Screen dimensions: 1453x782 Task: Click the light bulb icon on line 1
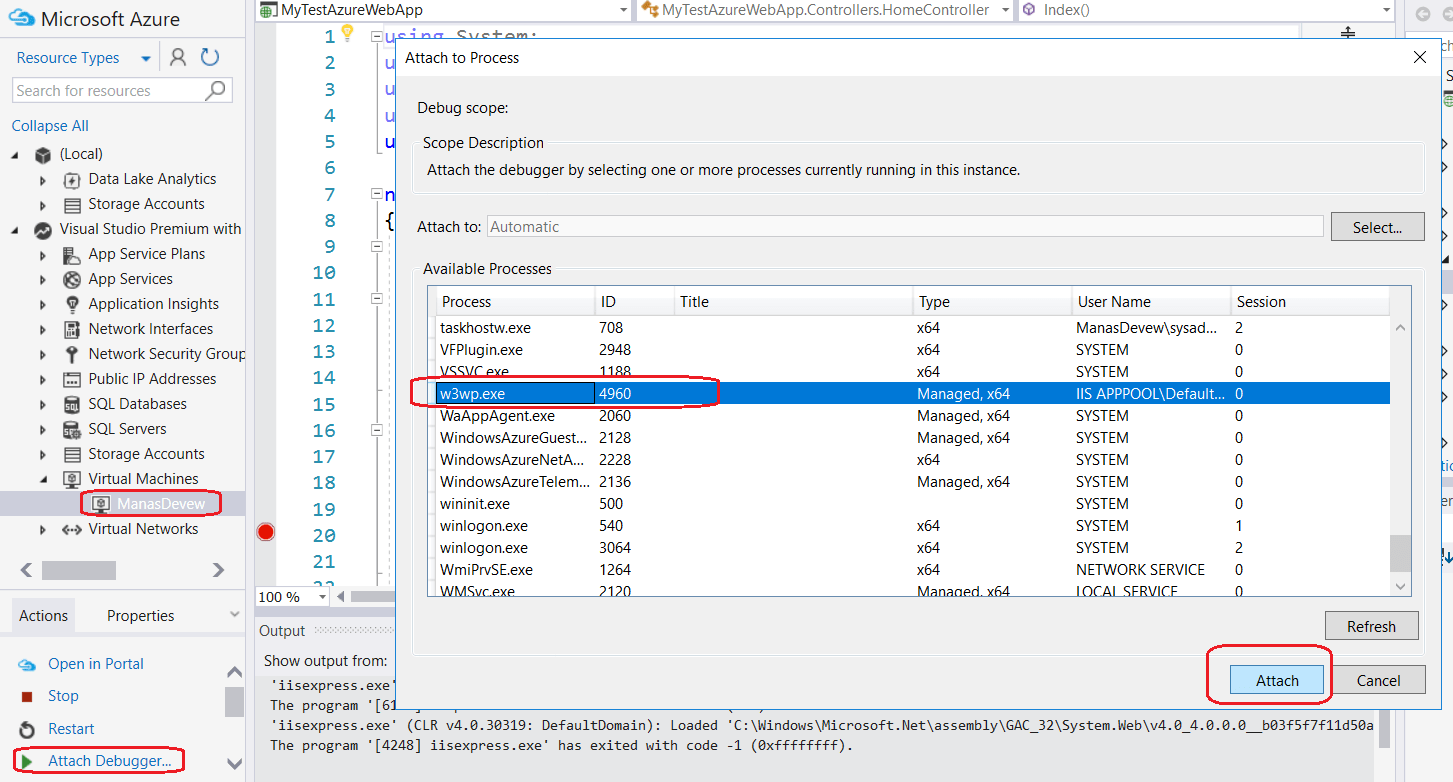(346, 33)
